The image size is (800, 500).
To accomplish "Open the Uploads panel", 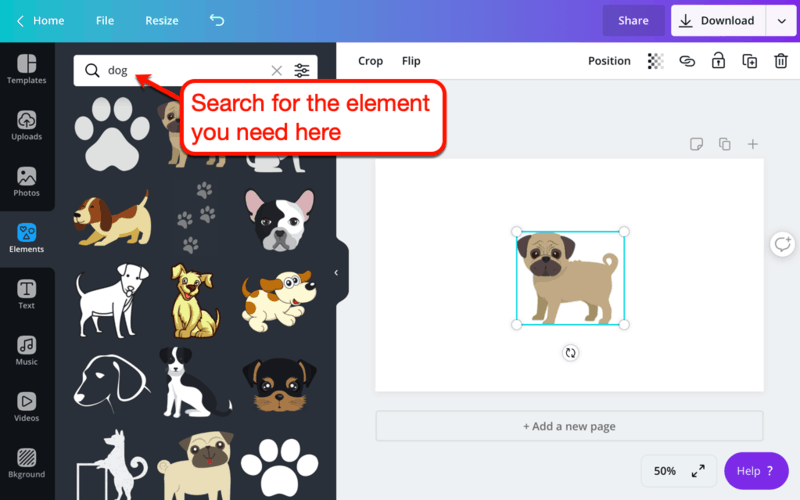I will [27, 126].
